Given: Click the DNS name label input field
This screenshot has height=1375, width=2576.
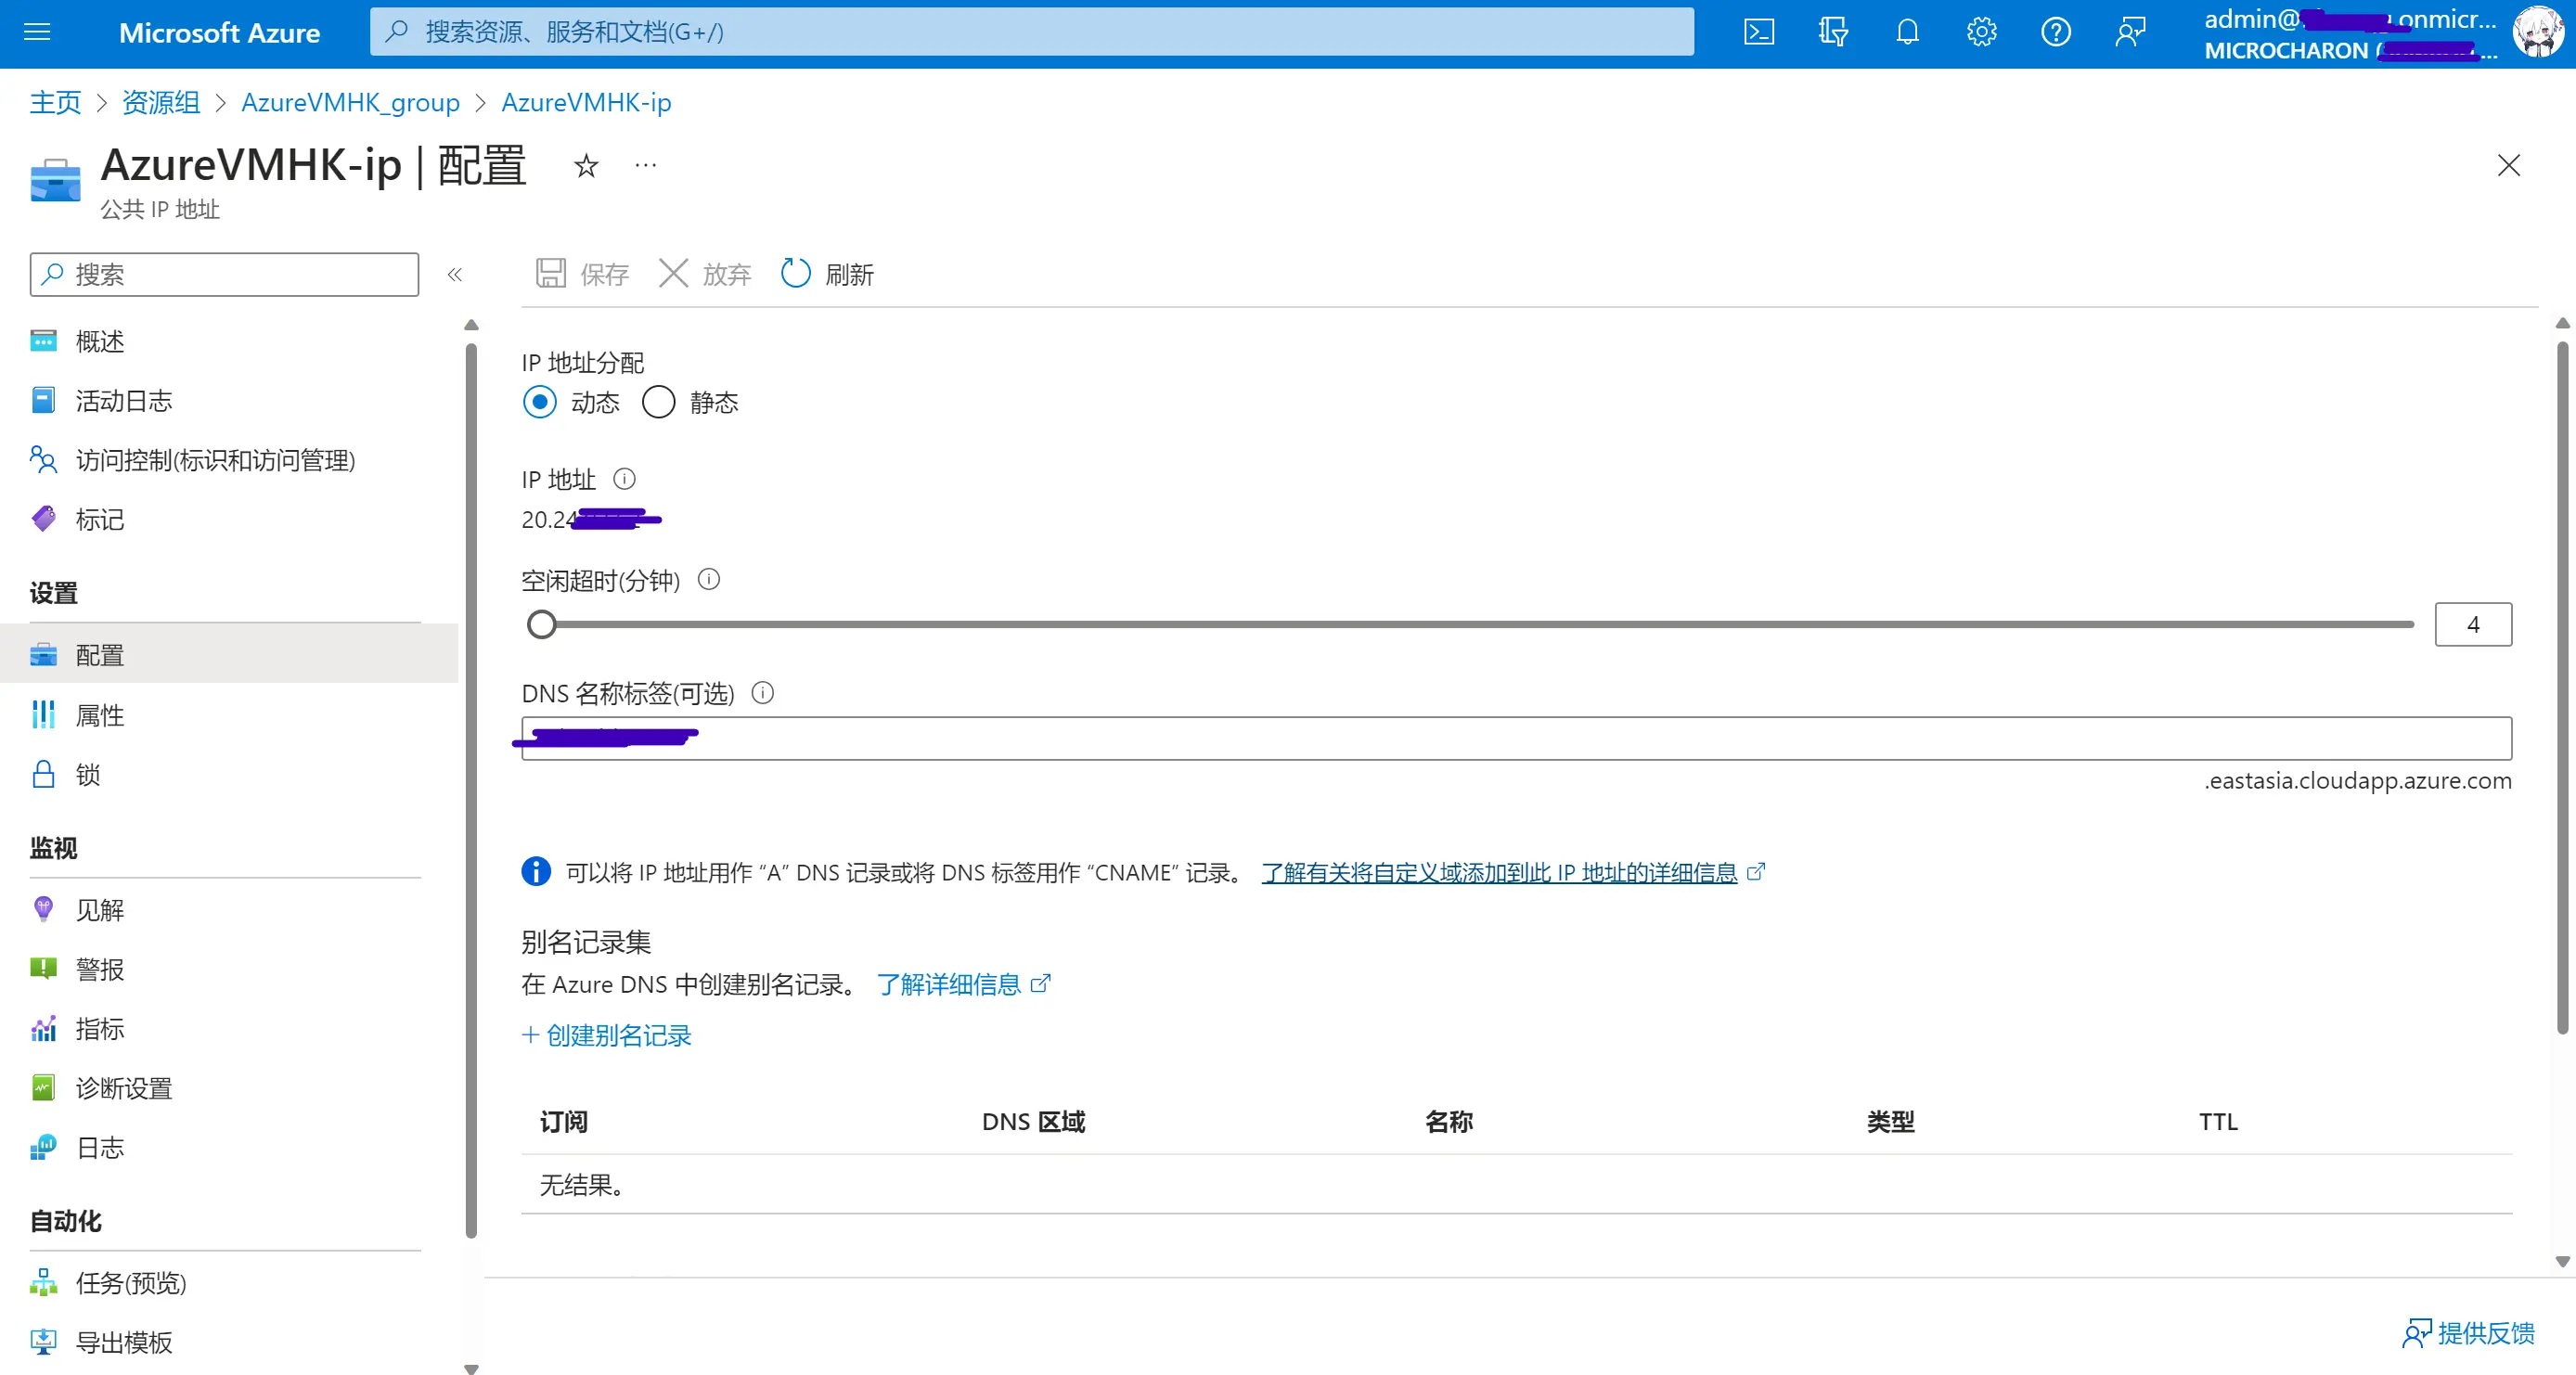Looking at the screenshot, I should (x=1516, y=738).
